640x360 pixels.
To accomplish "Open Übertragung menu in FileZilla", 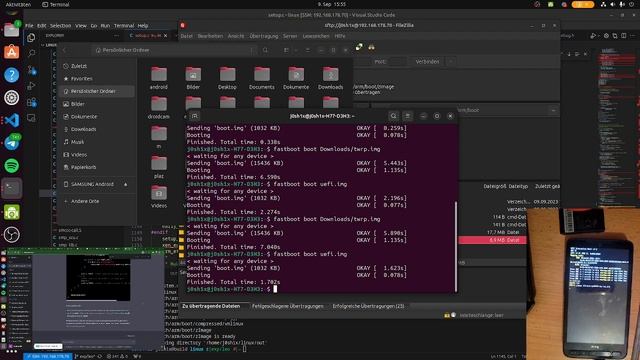I will point(264,36).
